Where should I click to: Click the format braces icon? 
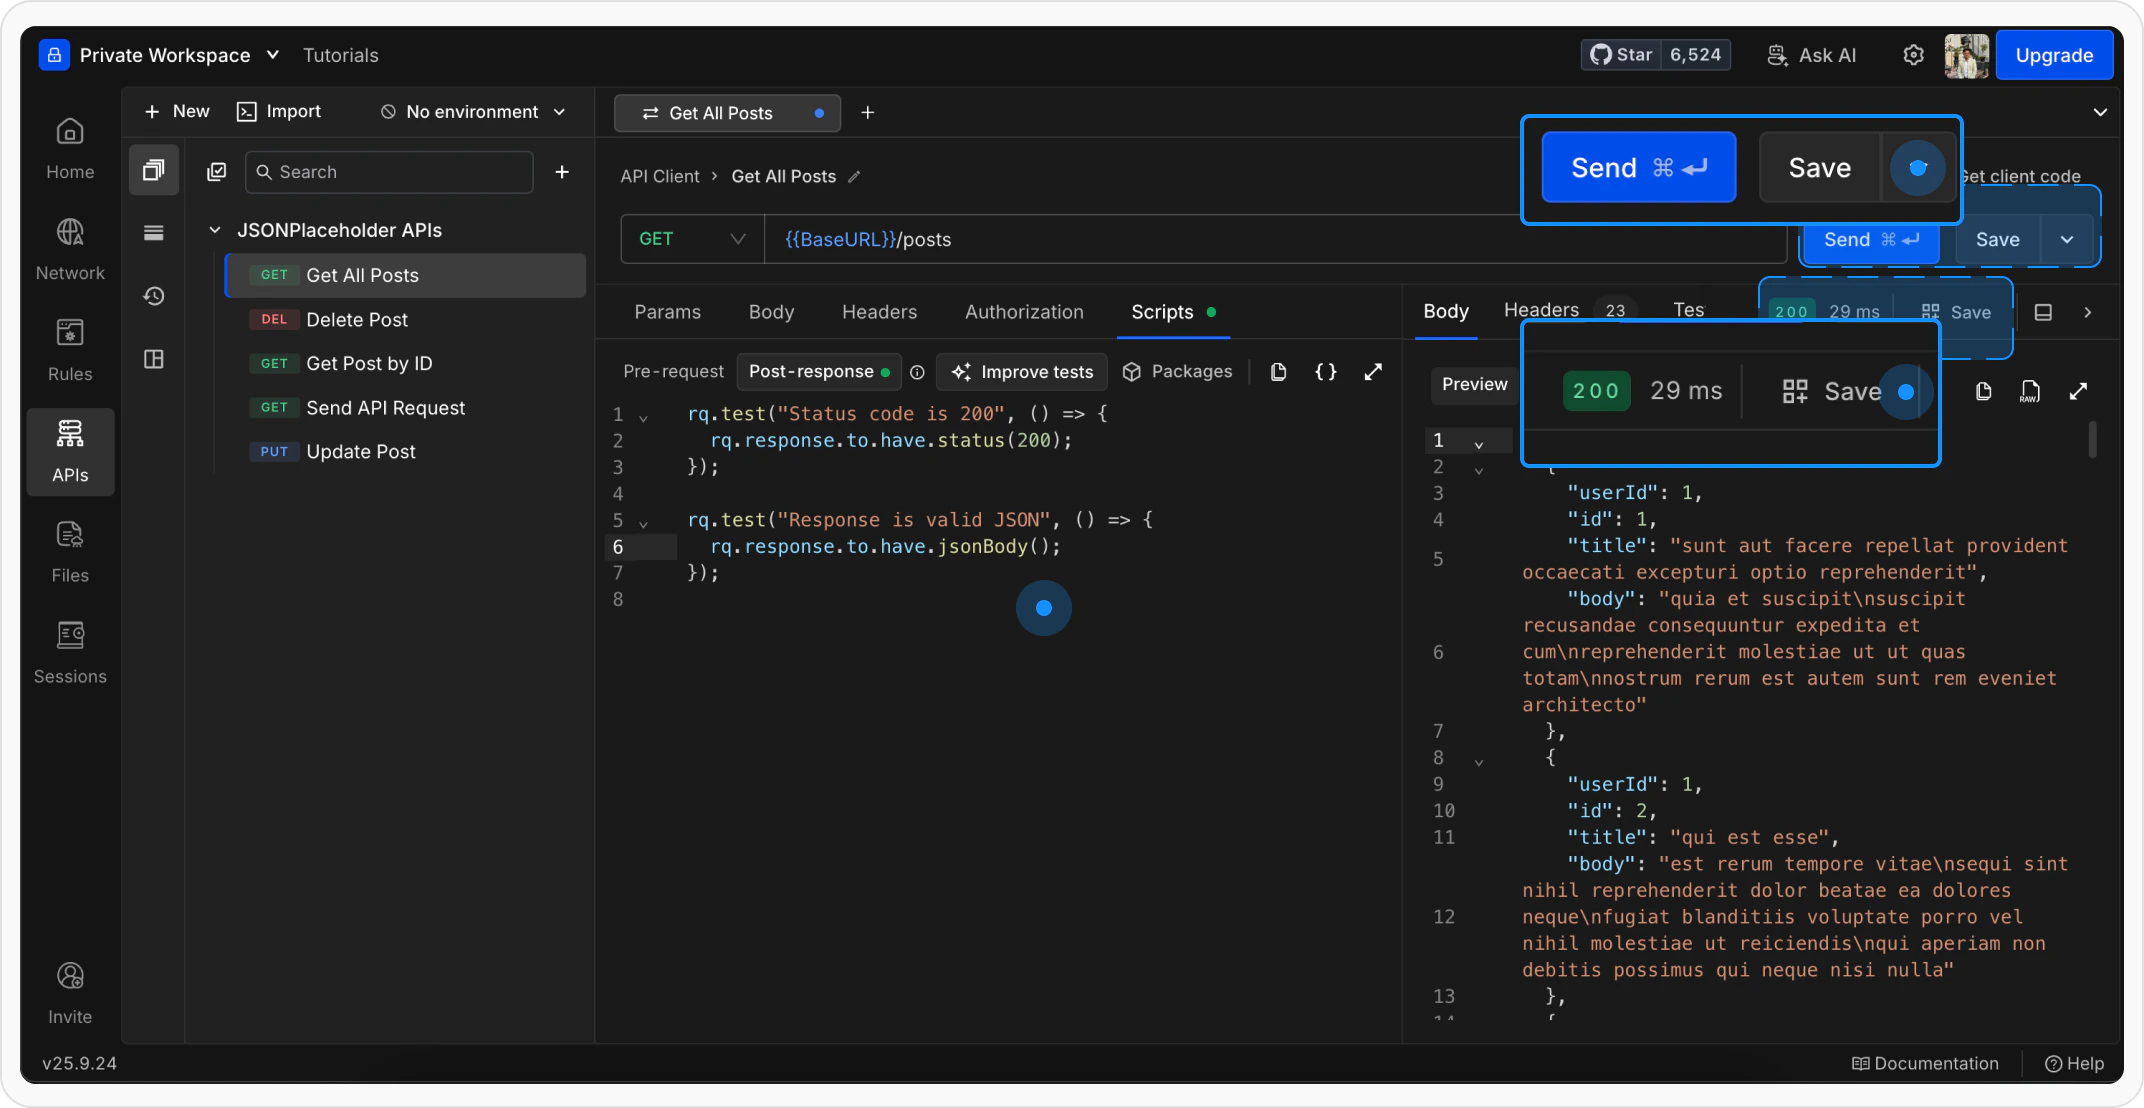pyautogui.click(x=1325, y=372)
